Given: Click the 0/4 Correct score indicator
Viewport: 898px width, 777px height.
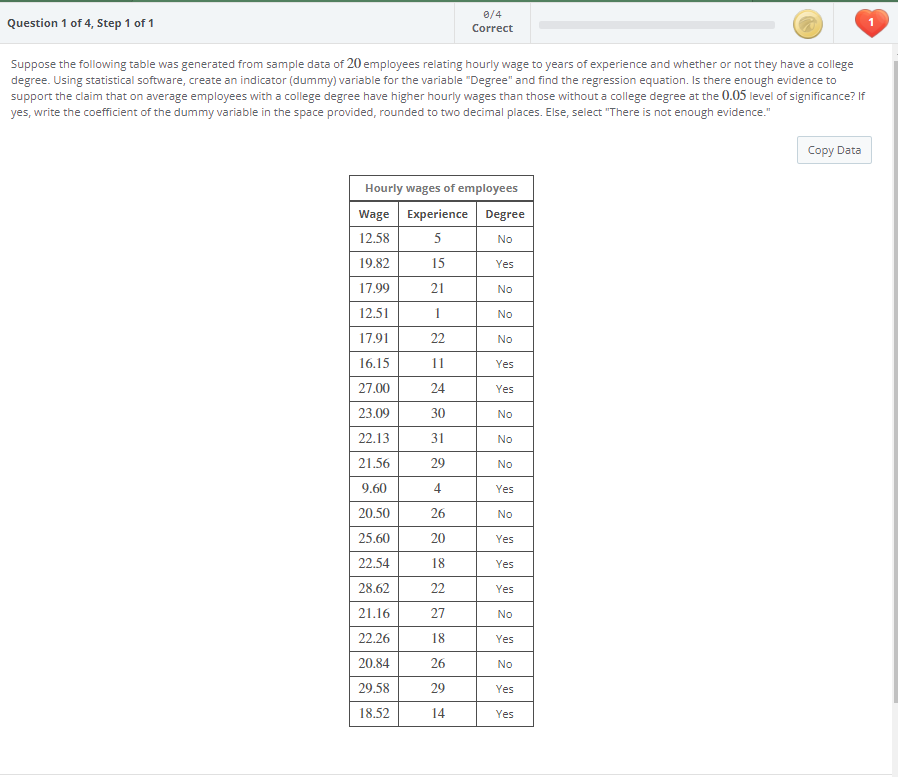Looking at the screenshot, I should pyautogui.click(x=491, y=21).
